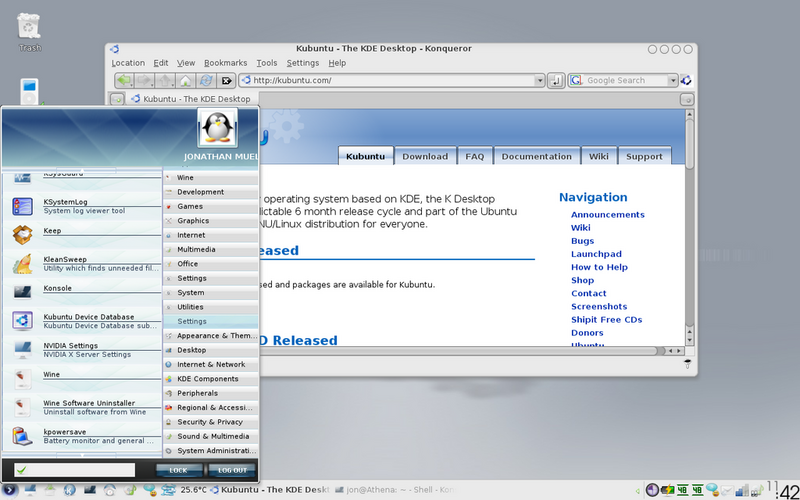800x500 pixels.
Task: Click into the Google Search box
Action: 625,81
